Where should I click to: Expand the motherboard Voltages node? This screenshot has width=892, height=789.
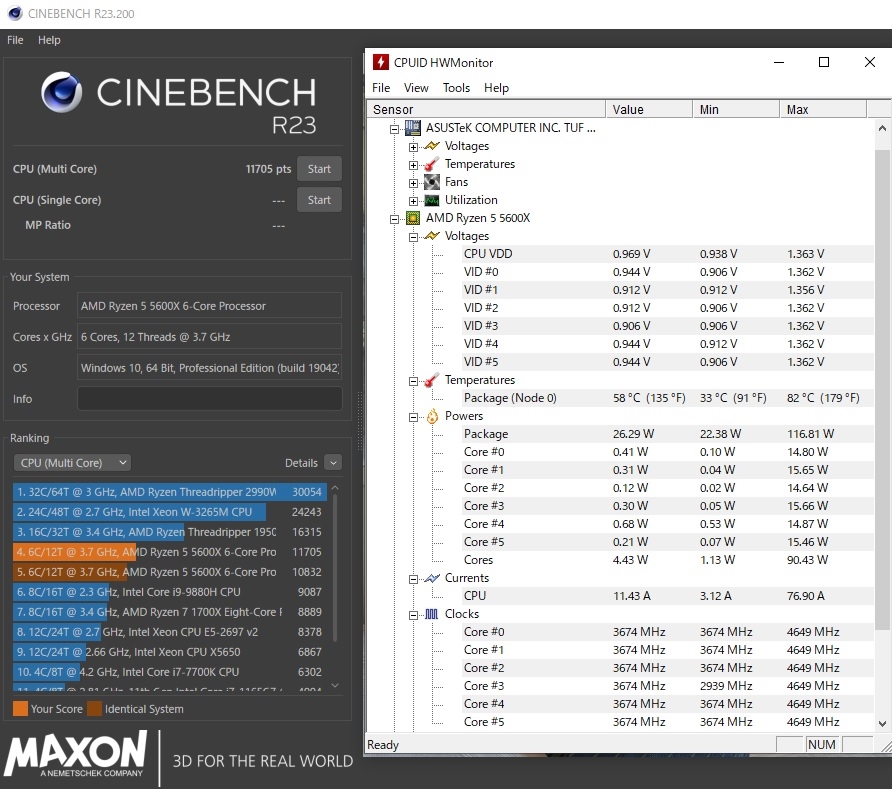tap(414, 147)
